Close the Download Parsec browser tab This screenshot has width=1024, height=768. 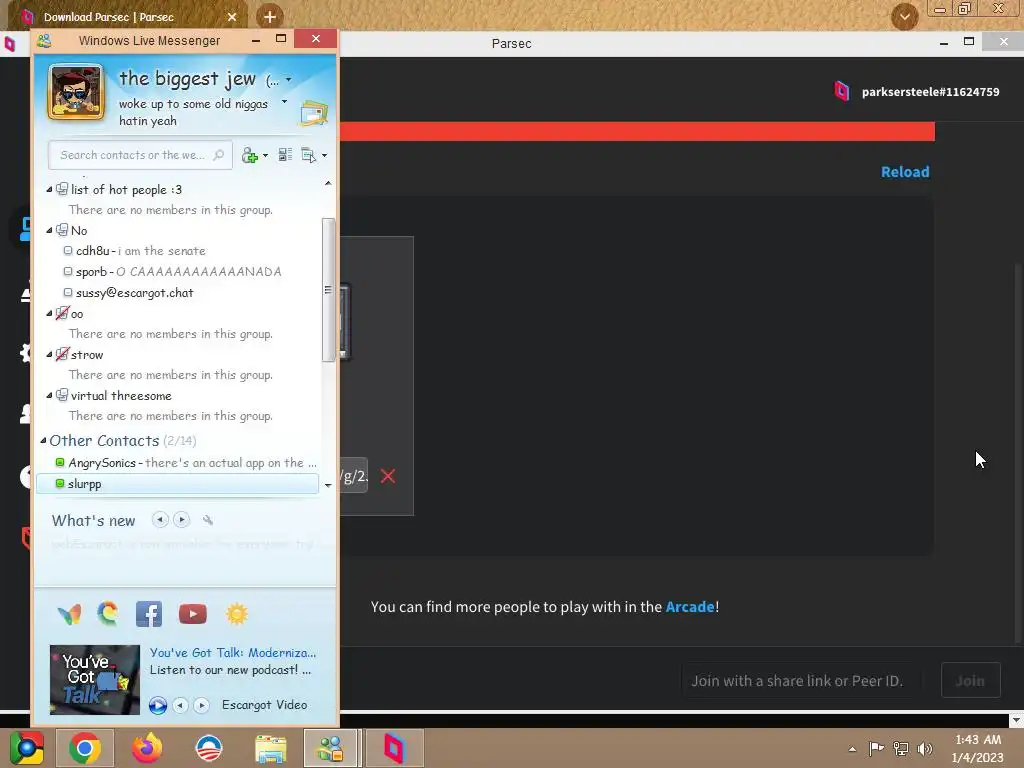coord(232,17)
